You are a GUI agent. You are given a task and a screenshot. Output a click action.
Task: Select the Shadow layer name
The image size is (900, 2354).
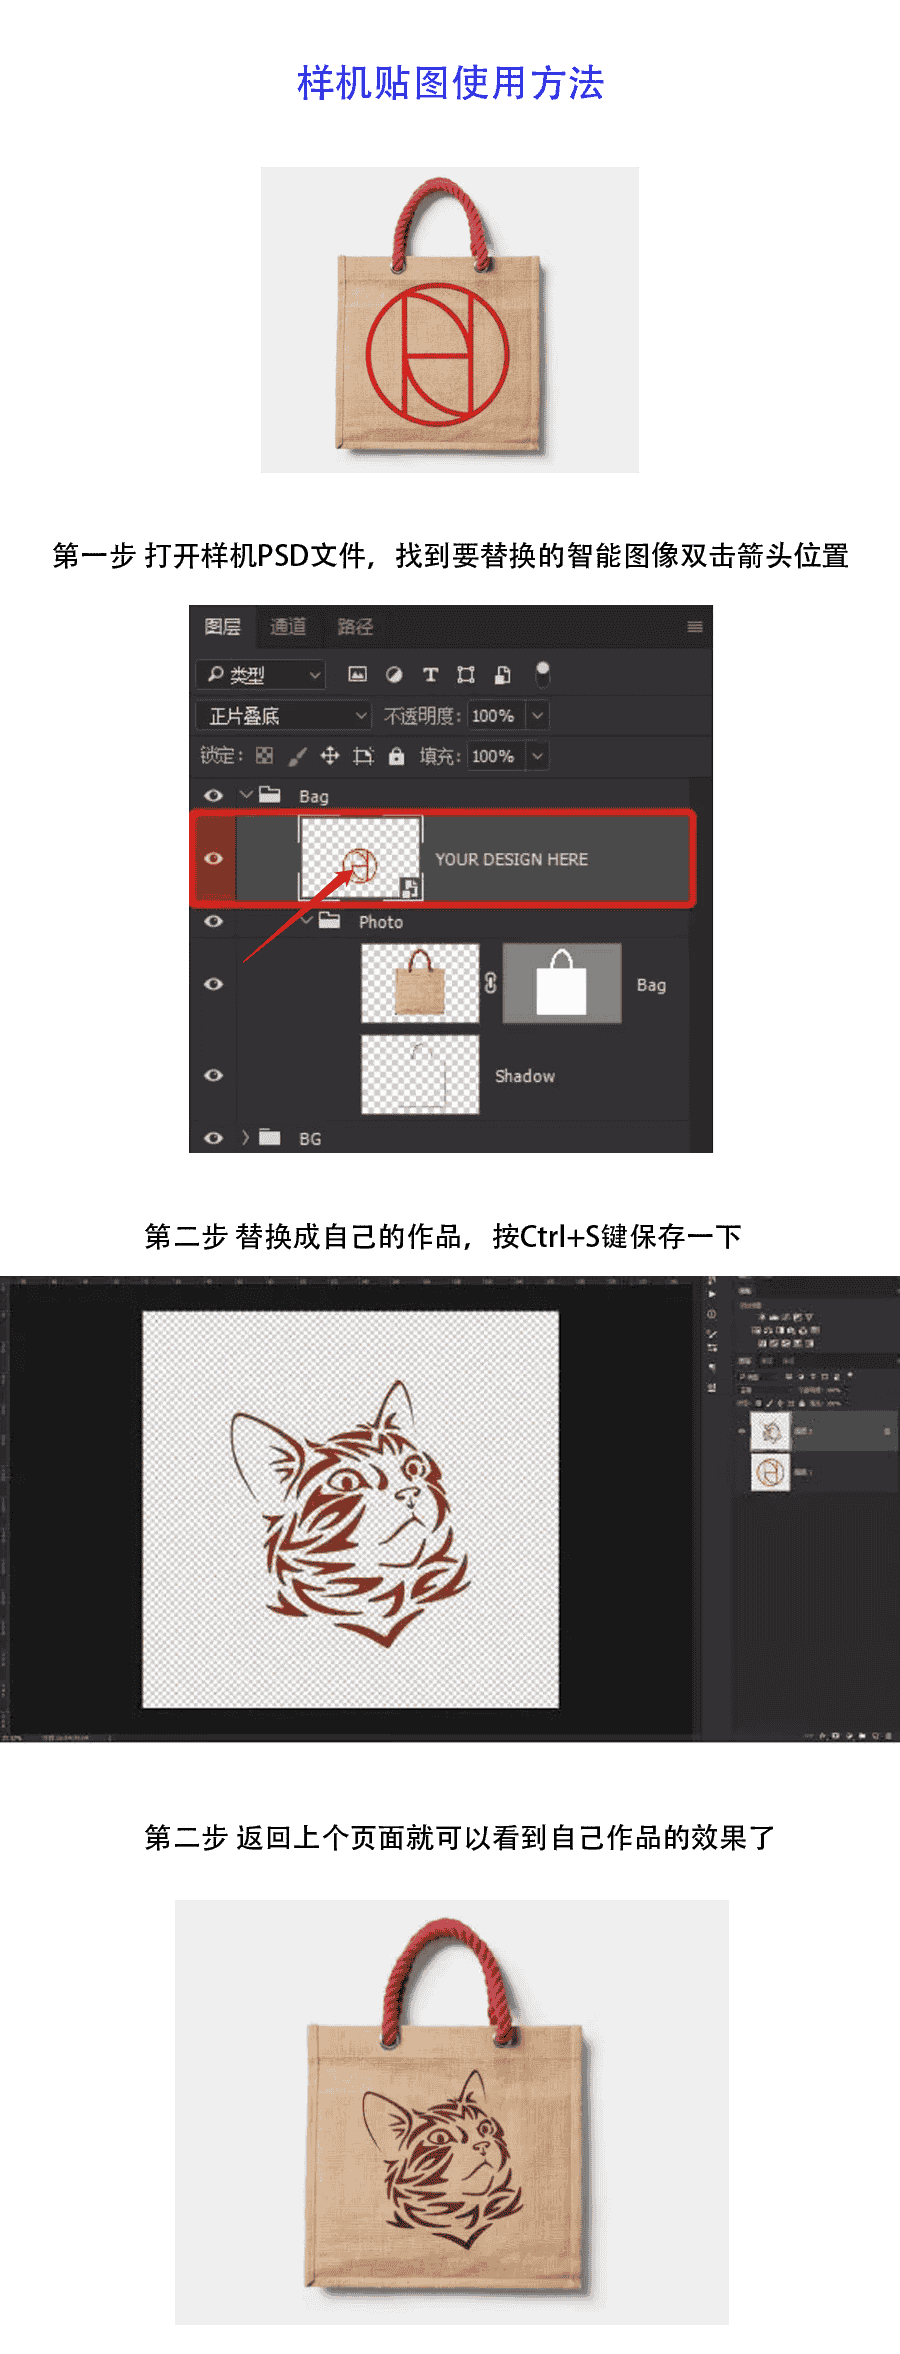[x=525, y=1076]
